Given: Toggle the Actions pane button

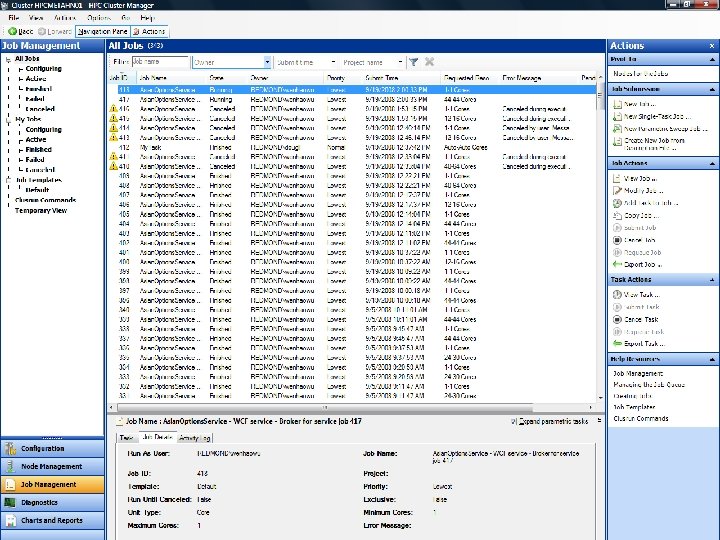Looking at the screenshot, I should pyautogui.click(x=149, y=31).
